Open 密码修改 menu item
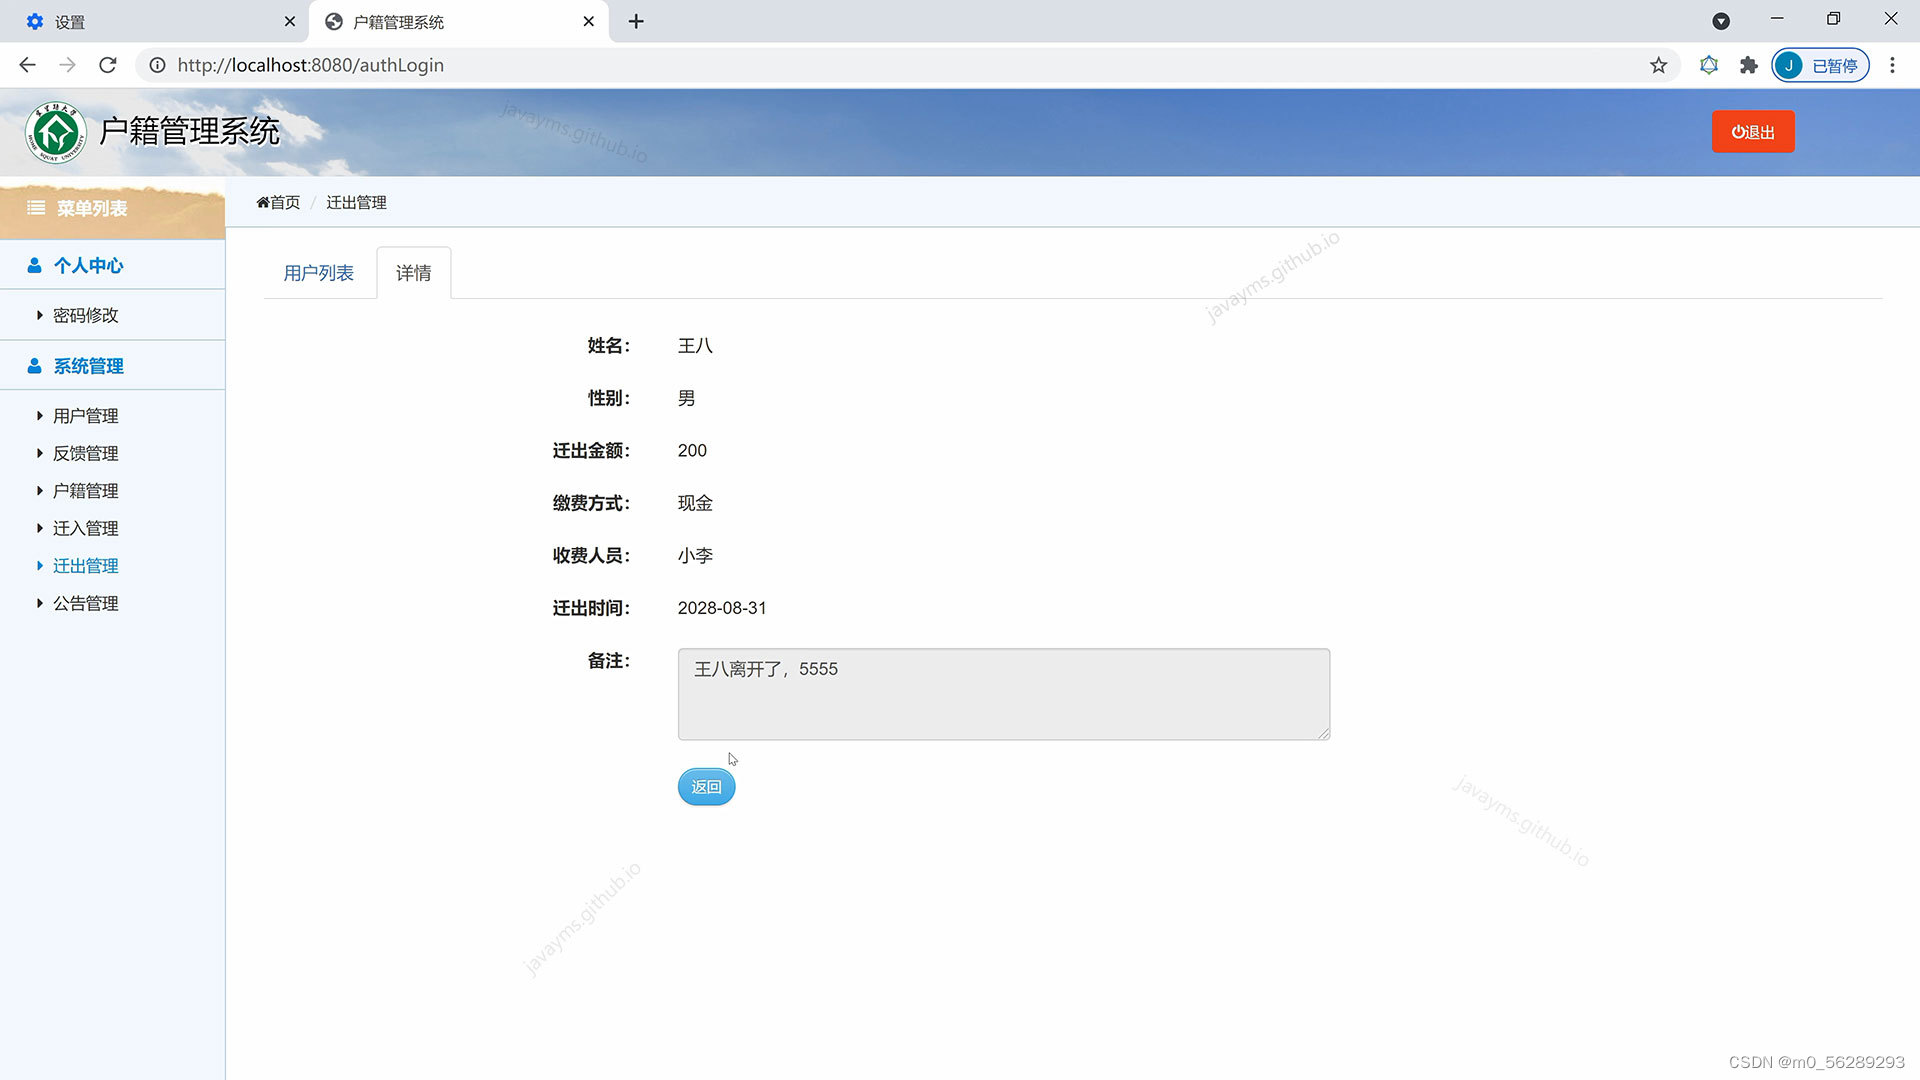 85,315
